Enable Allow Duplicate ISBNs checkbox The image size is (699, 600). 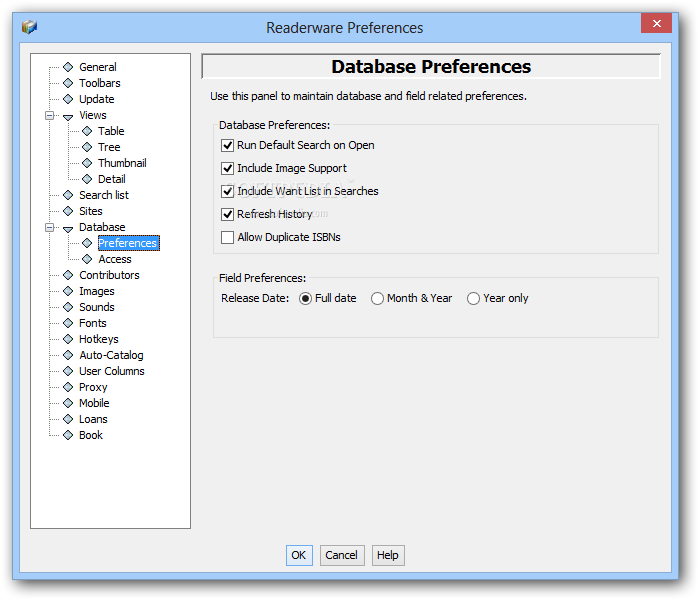coord(228,237)
